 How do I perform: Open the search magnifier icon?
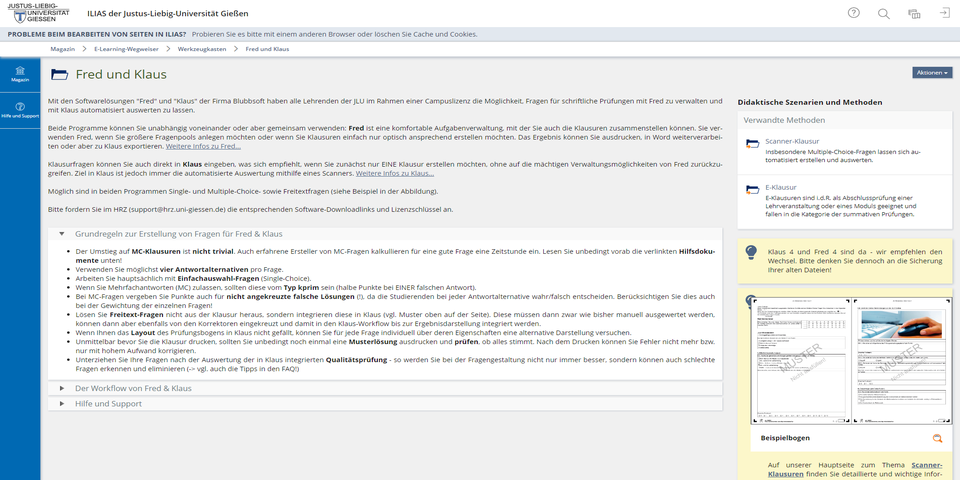click(x=883, y=13)
